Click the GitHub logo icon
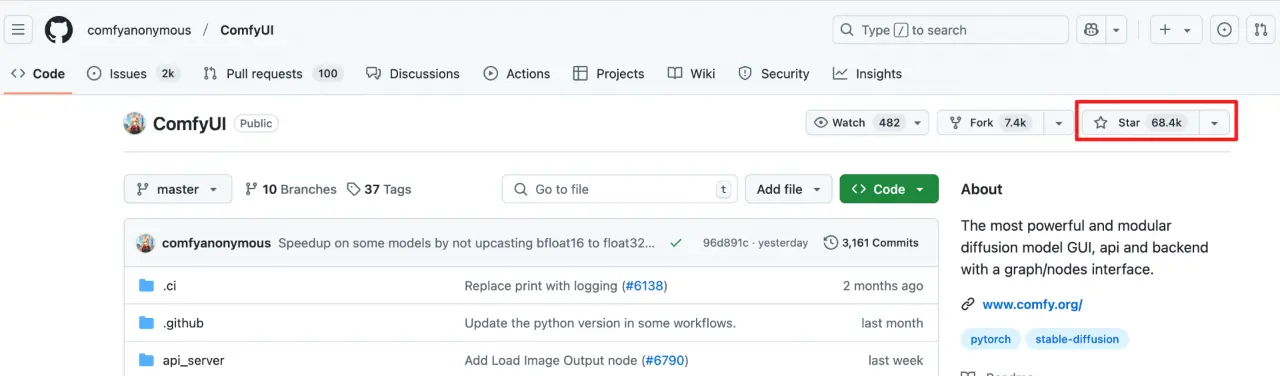The height and width of the screenshot is (376, 1280). coord(59,30)
